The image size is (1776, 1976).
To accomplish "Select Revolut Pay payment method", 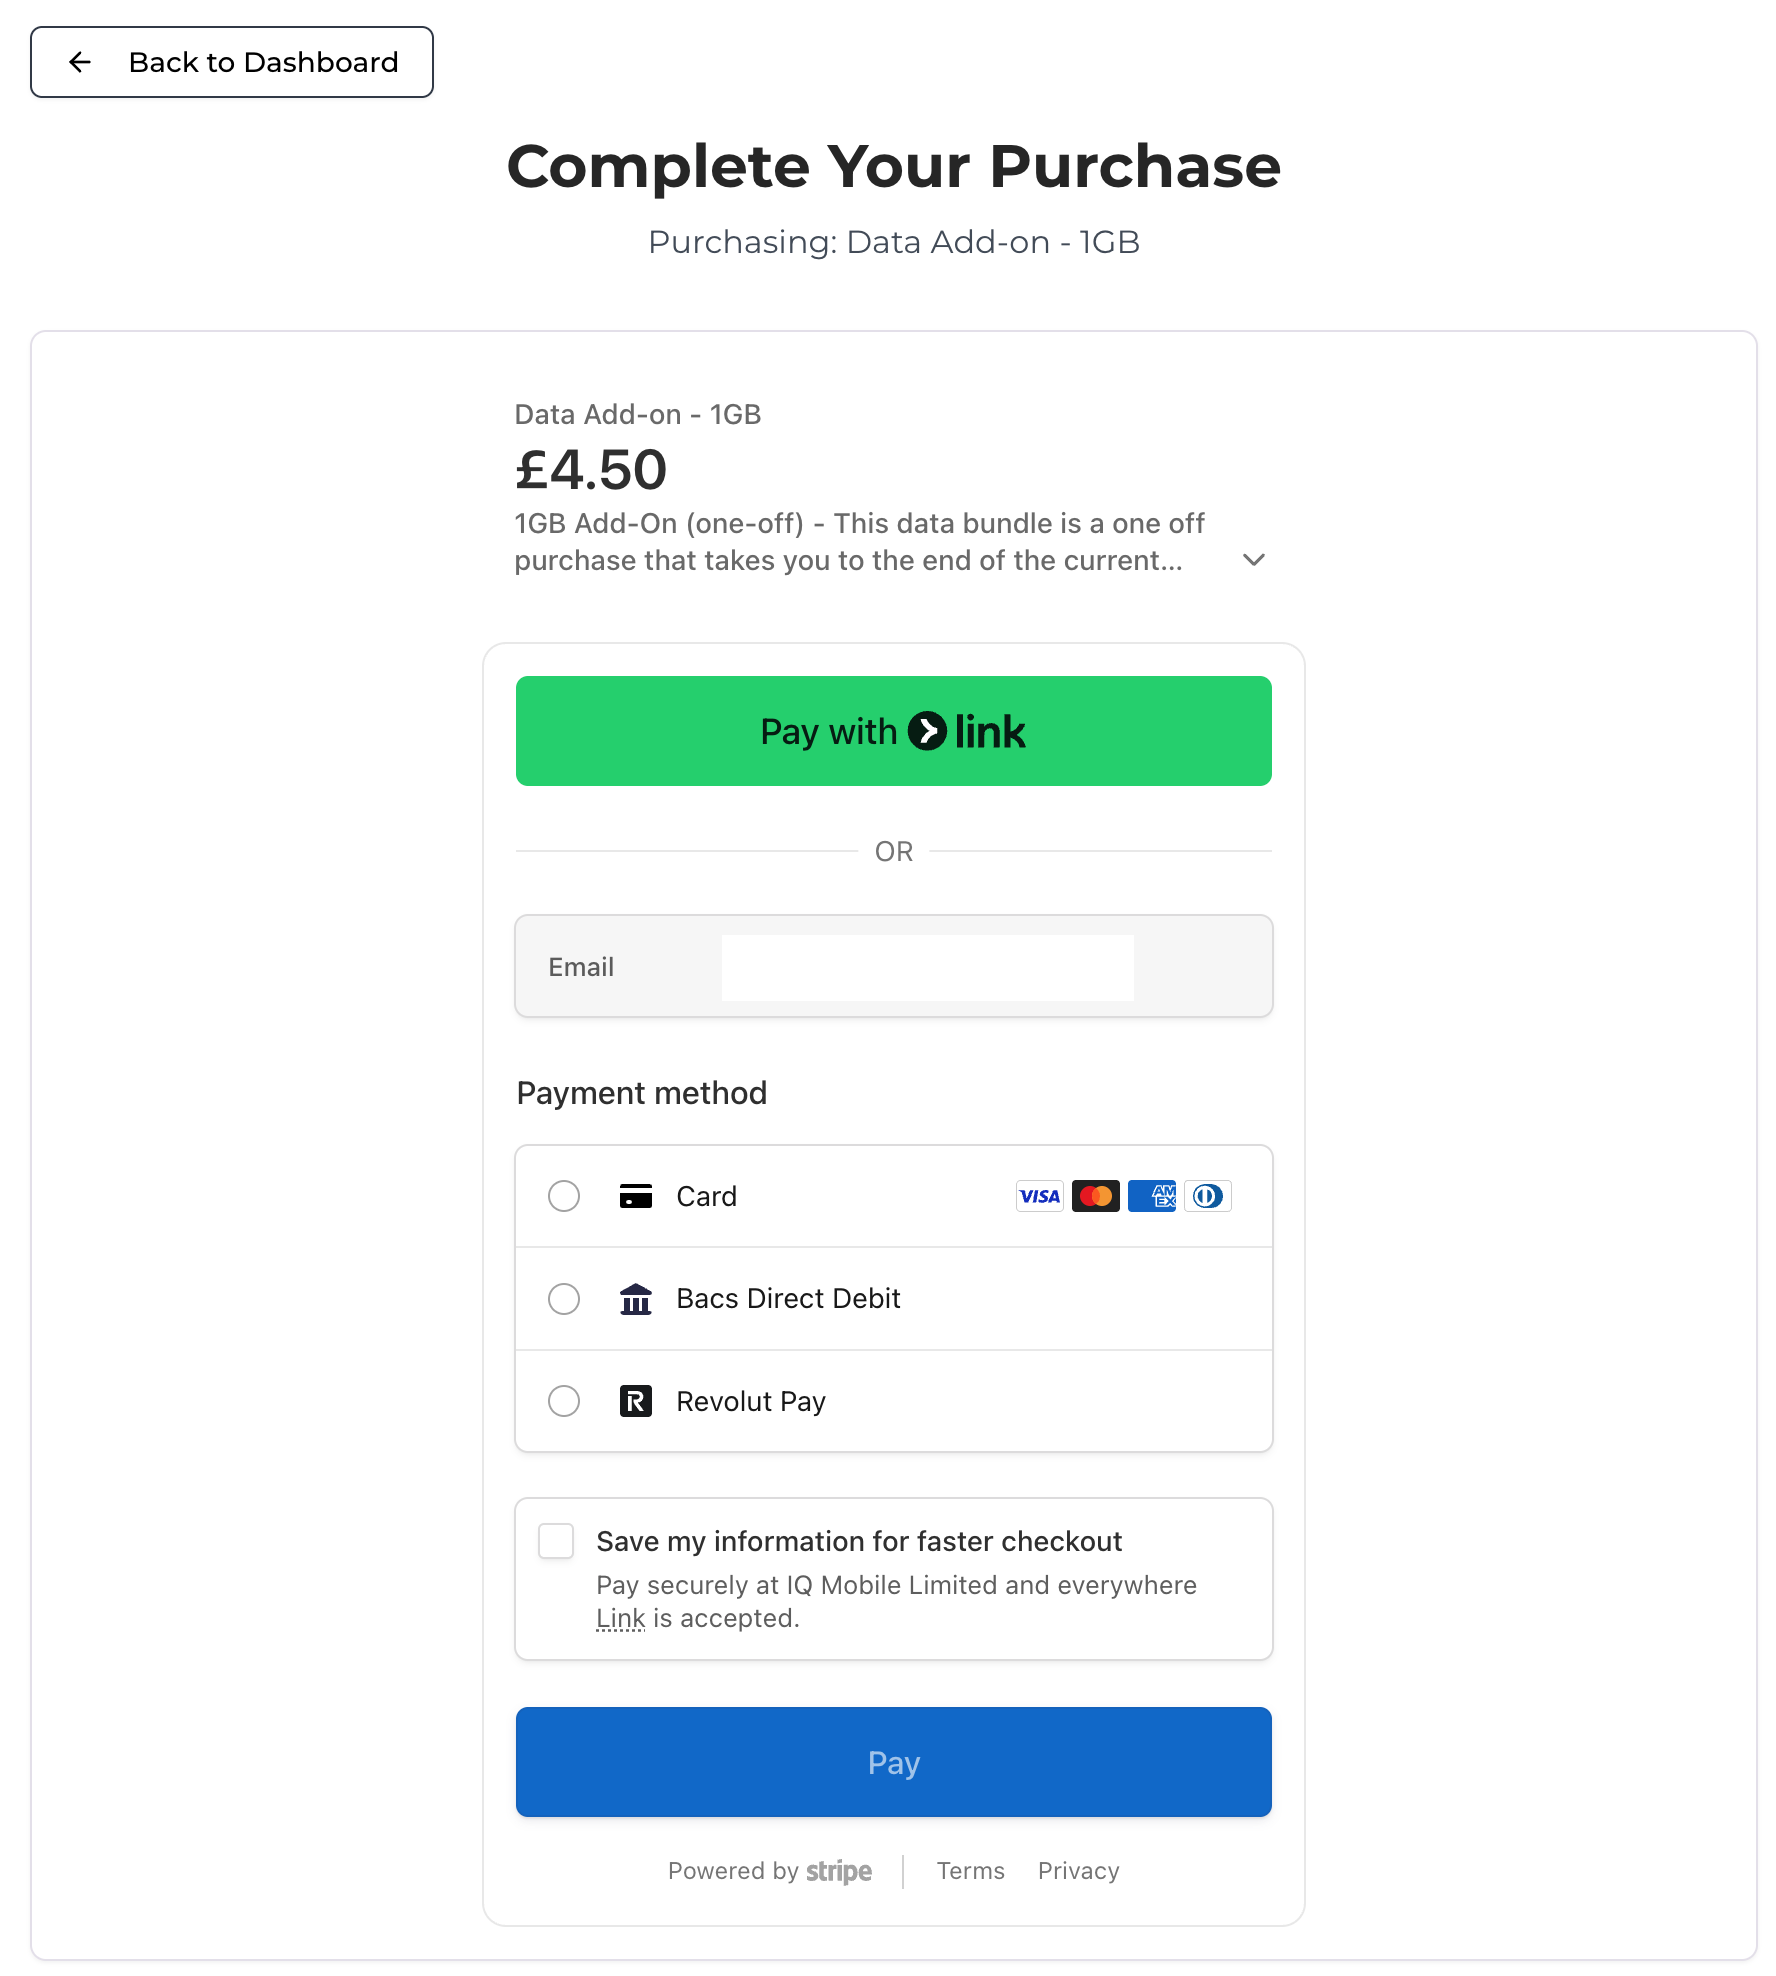I will 563,1401.
